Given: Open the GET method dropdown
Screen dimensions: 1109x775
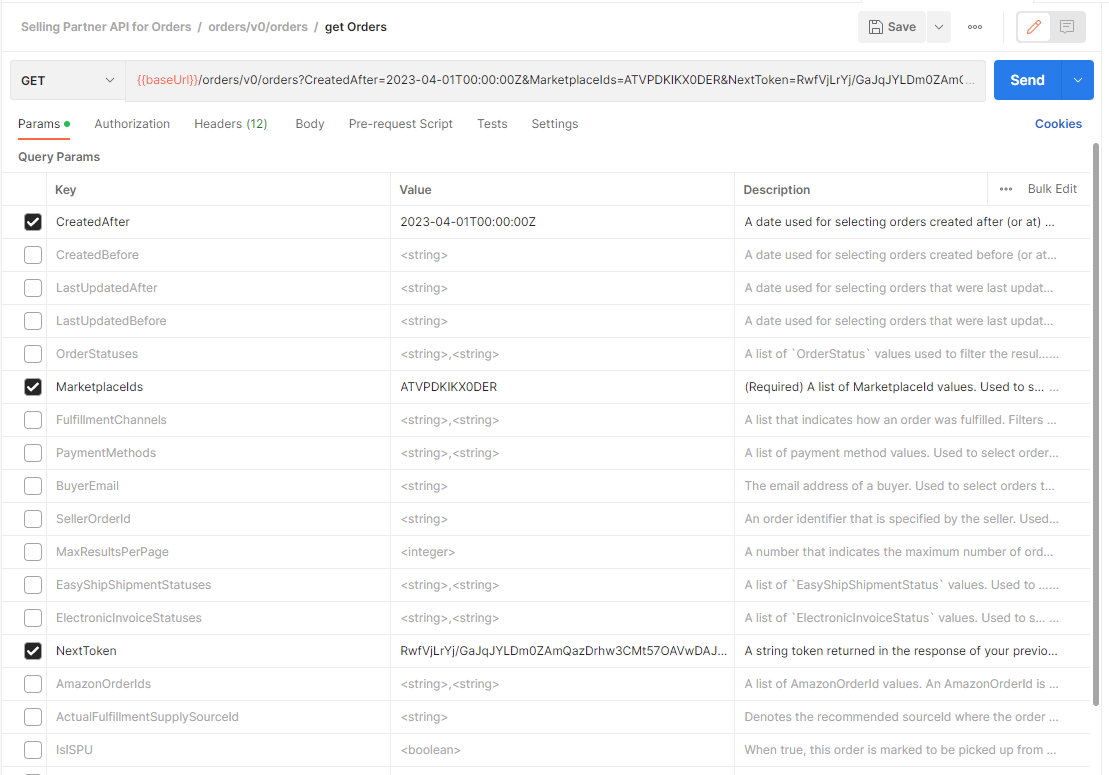Looking at the screenshot, I should [x=66, y=79].
